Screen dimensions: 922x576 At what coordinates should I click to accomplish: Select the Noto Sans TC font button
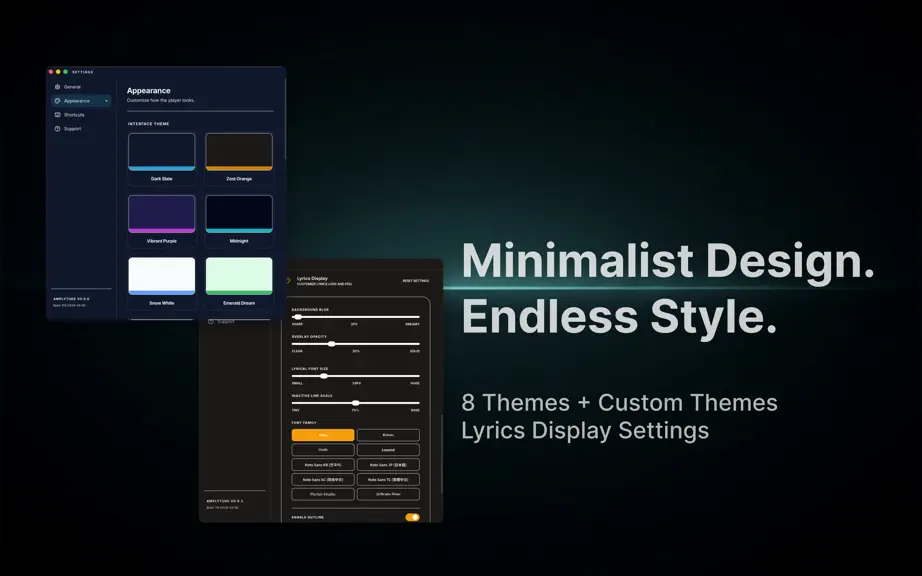[x=388, y=480]
